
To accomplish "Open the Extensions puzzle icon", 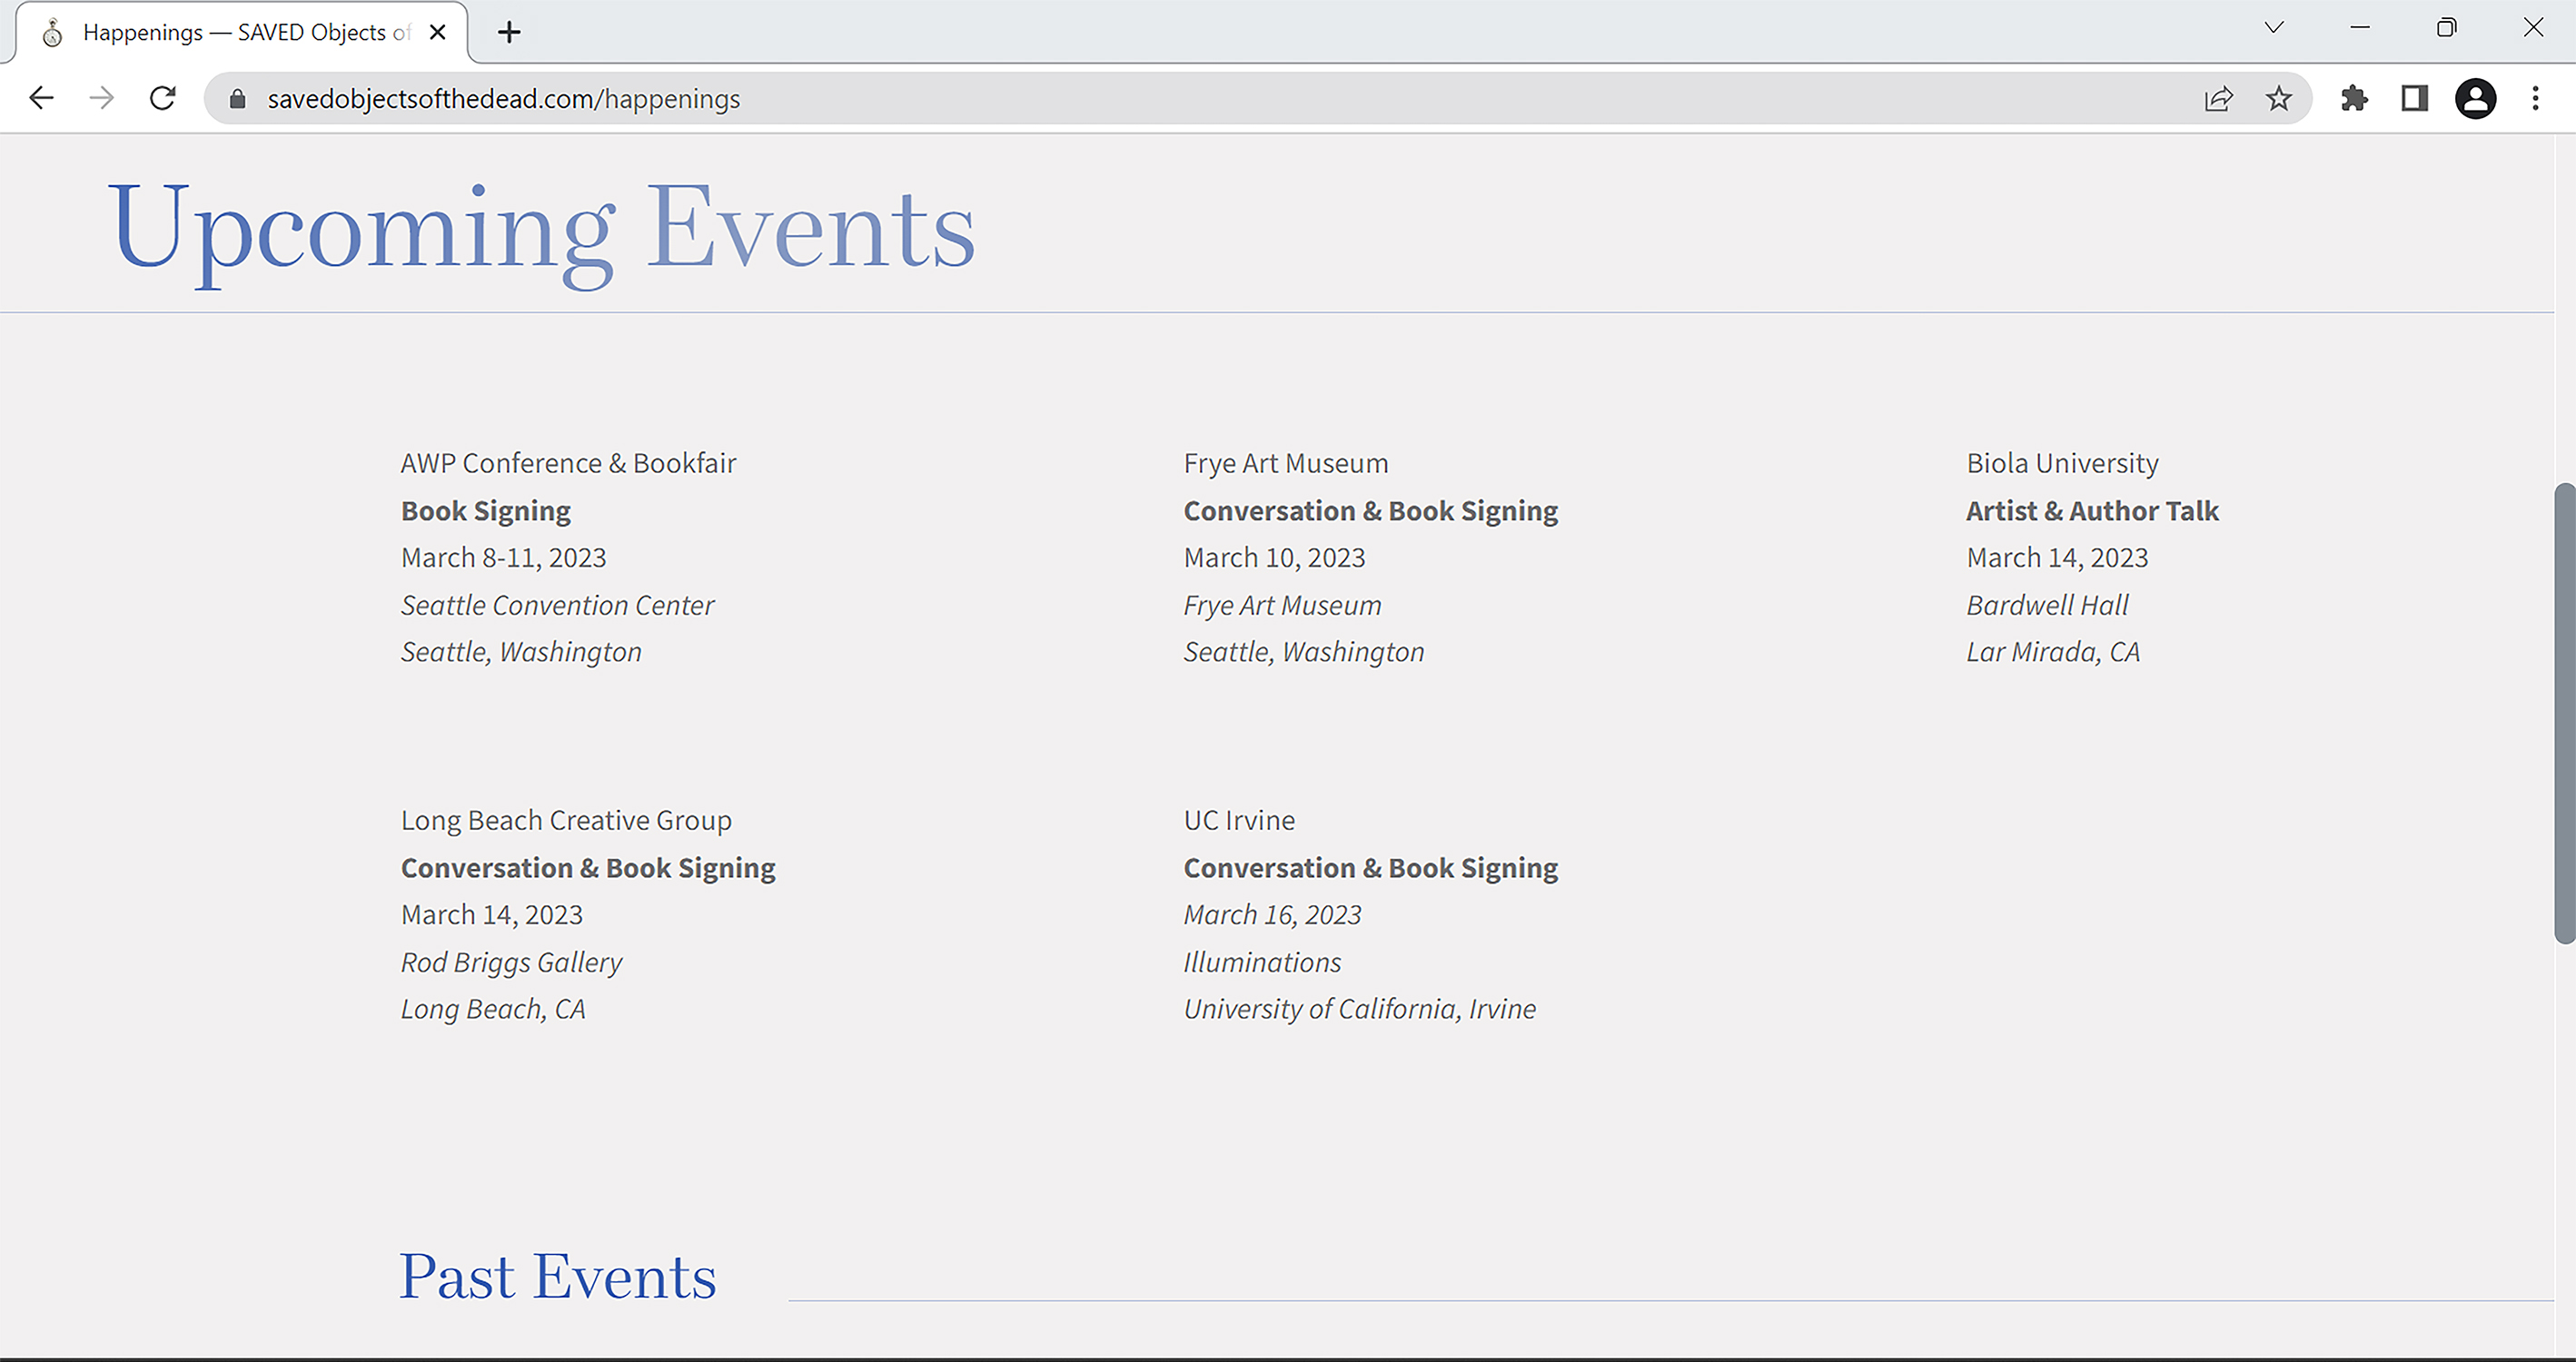I will pyautogui.click(x=2354, y=98).
